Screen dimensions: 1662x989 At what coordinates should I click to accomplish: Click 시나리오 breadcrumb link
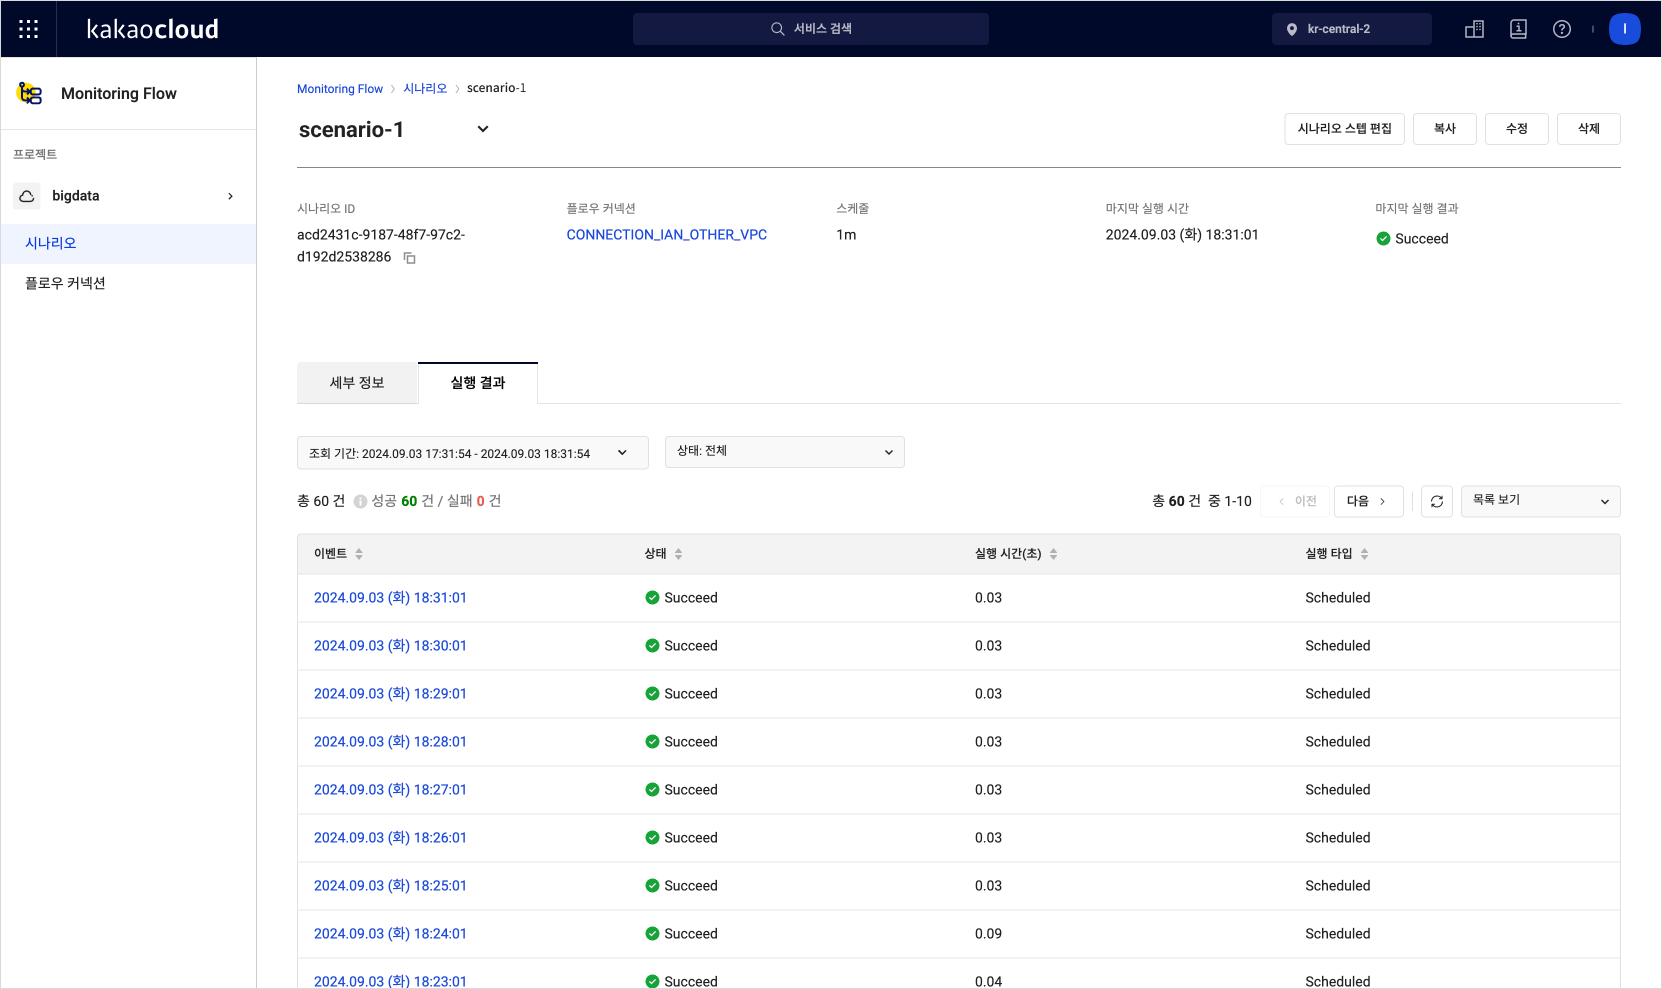[x=425, y=88]
